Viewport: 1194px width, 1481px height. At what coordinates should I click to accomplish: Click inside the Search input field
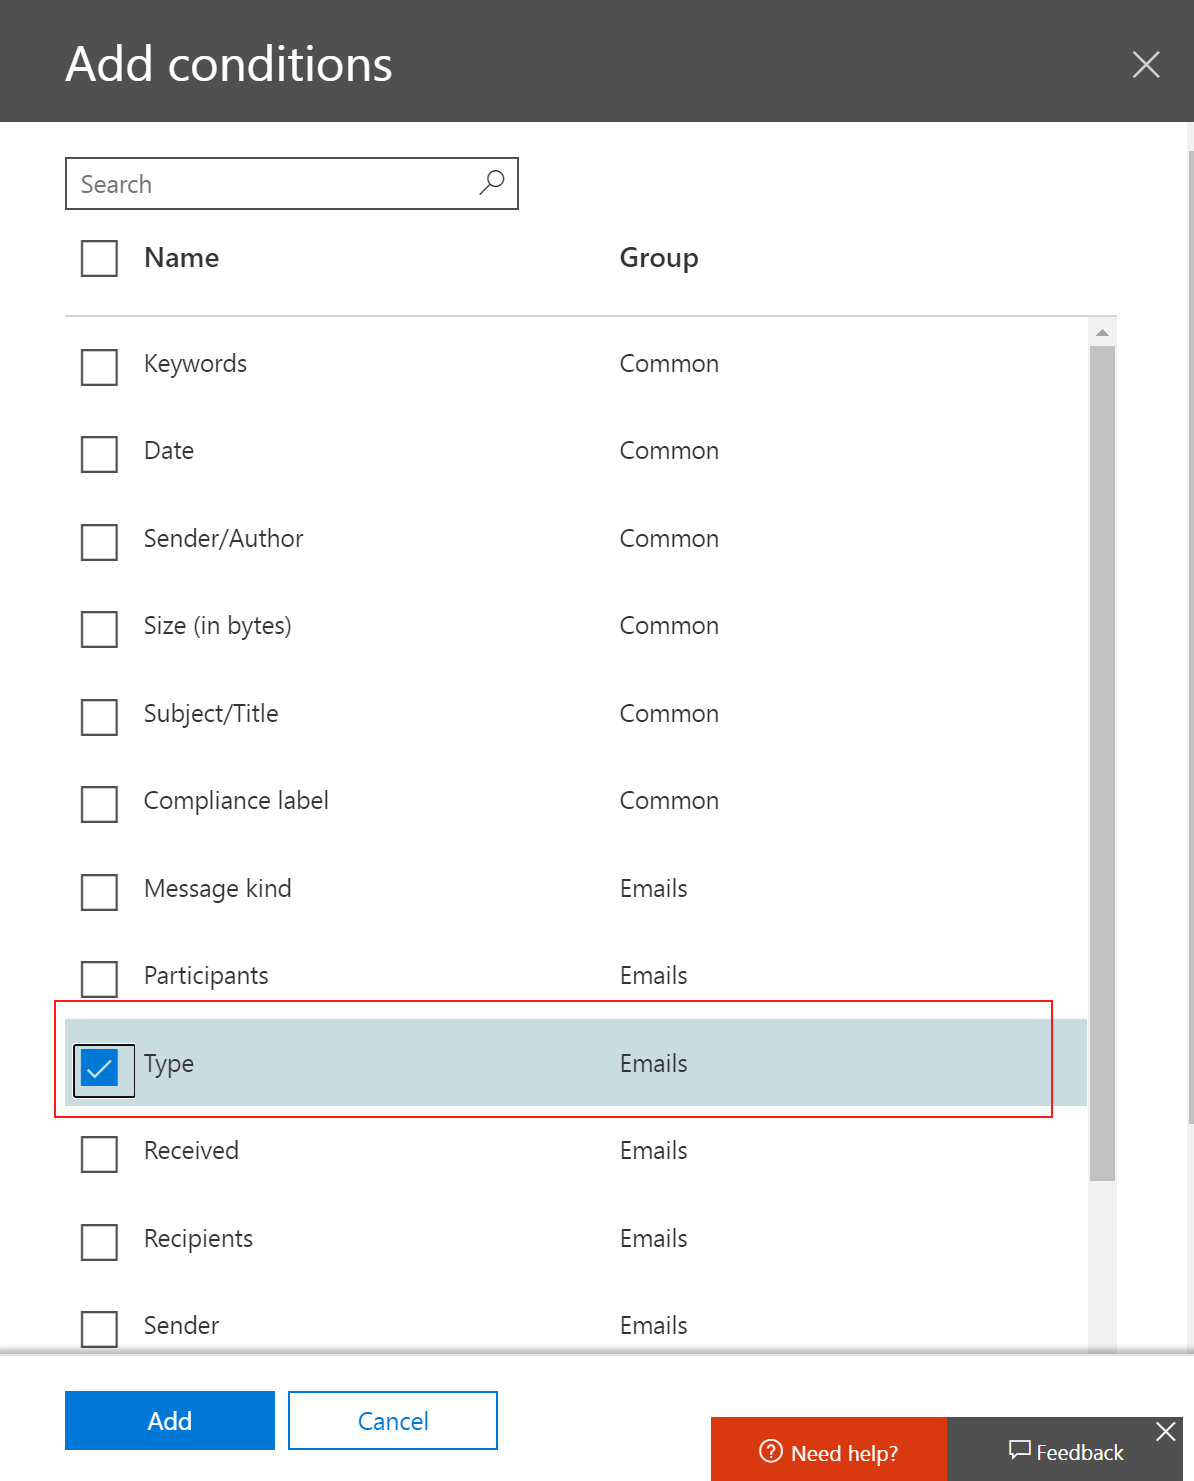[270, 184]
